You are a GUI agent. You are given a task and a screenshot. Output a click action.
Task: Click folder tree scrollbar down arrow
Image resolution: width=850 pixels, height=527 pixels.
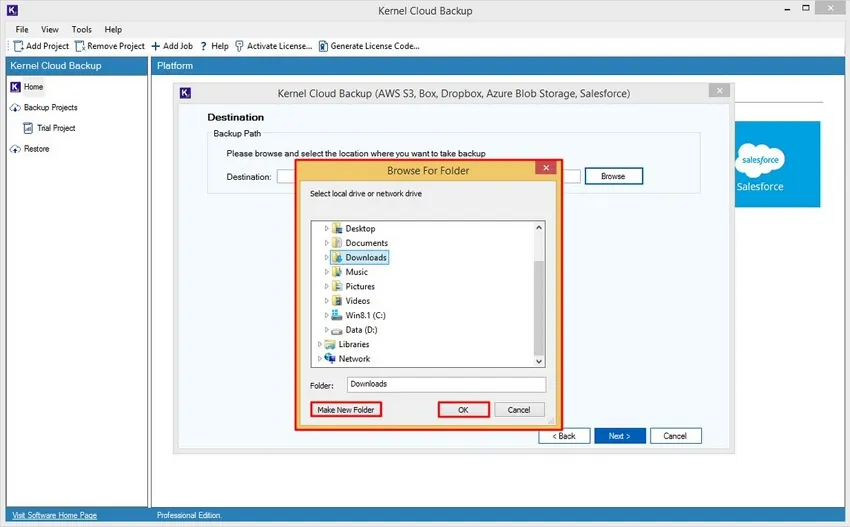click(539, 361)
